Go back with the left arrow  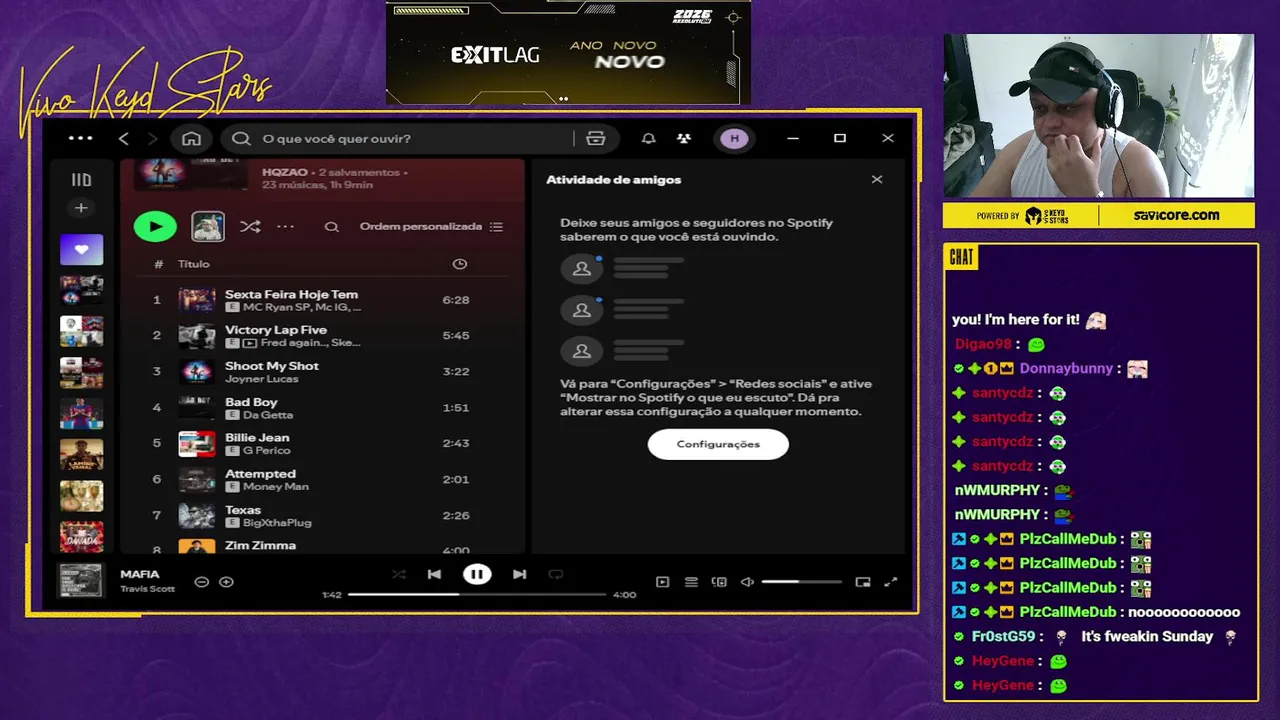124,138
